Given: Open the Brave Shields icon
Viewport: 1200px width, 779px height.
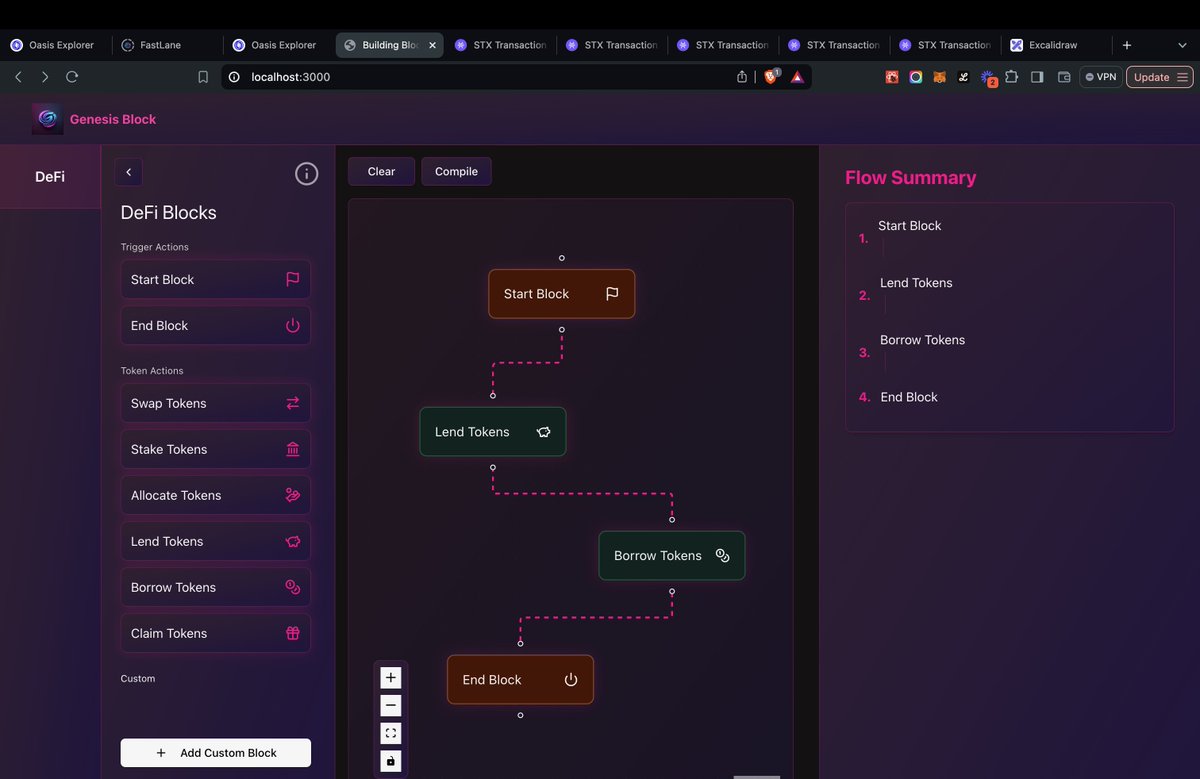Looking at the screenshot, I should (771, 76).
